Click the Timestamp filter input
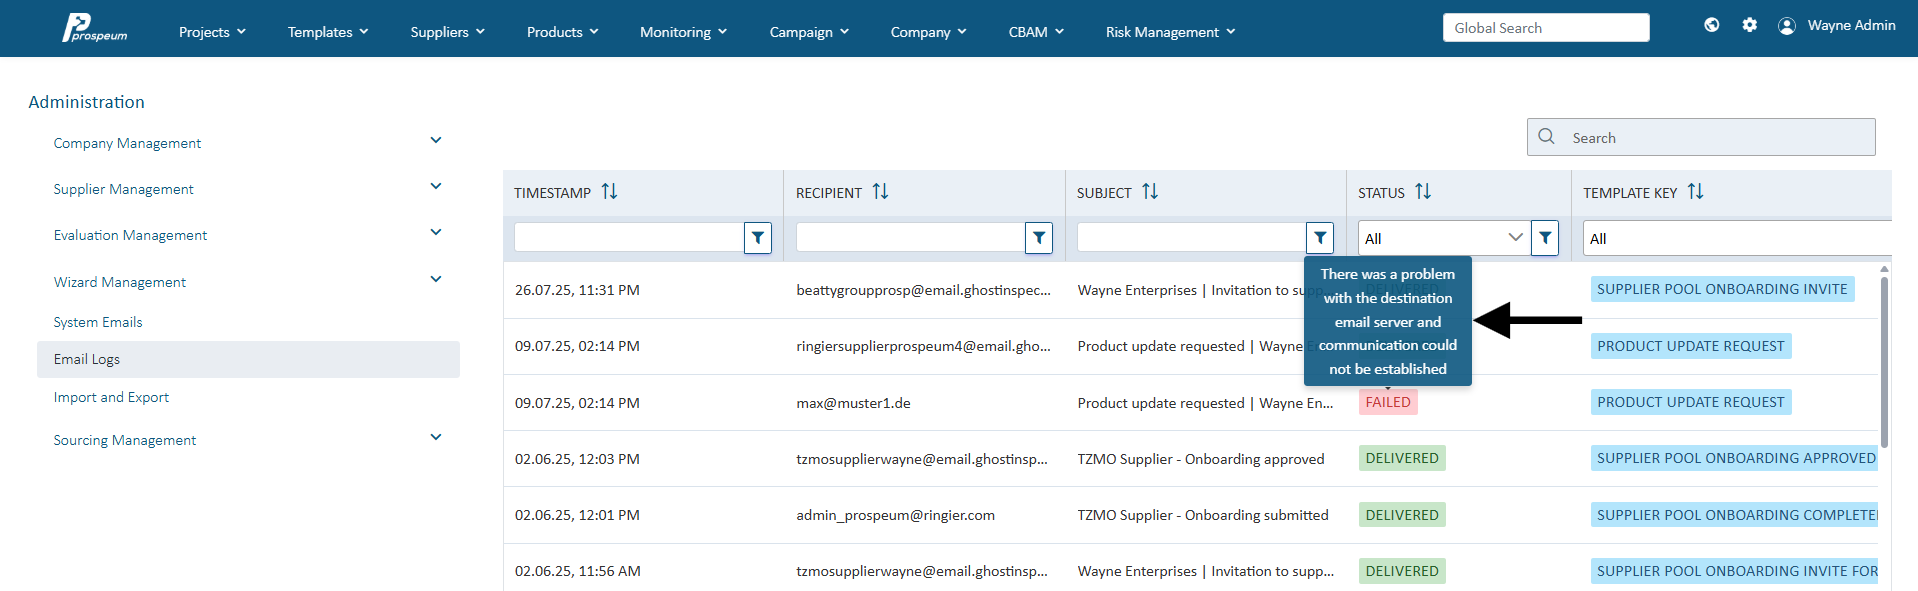 629,238
